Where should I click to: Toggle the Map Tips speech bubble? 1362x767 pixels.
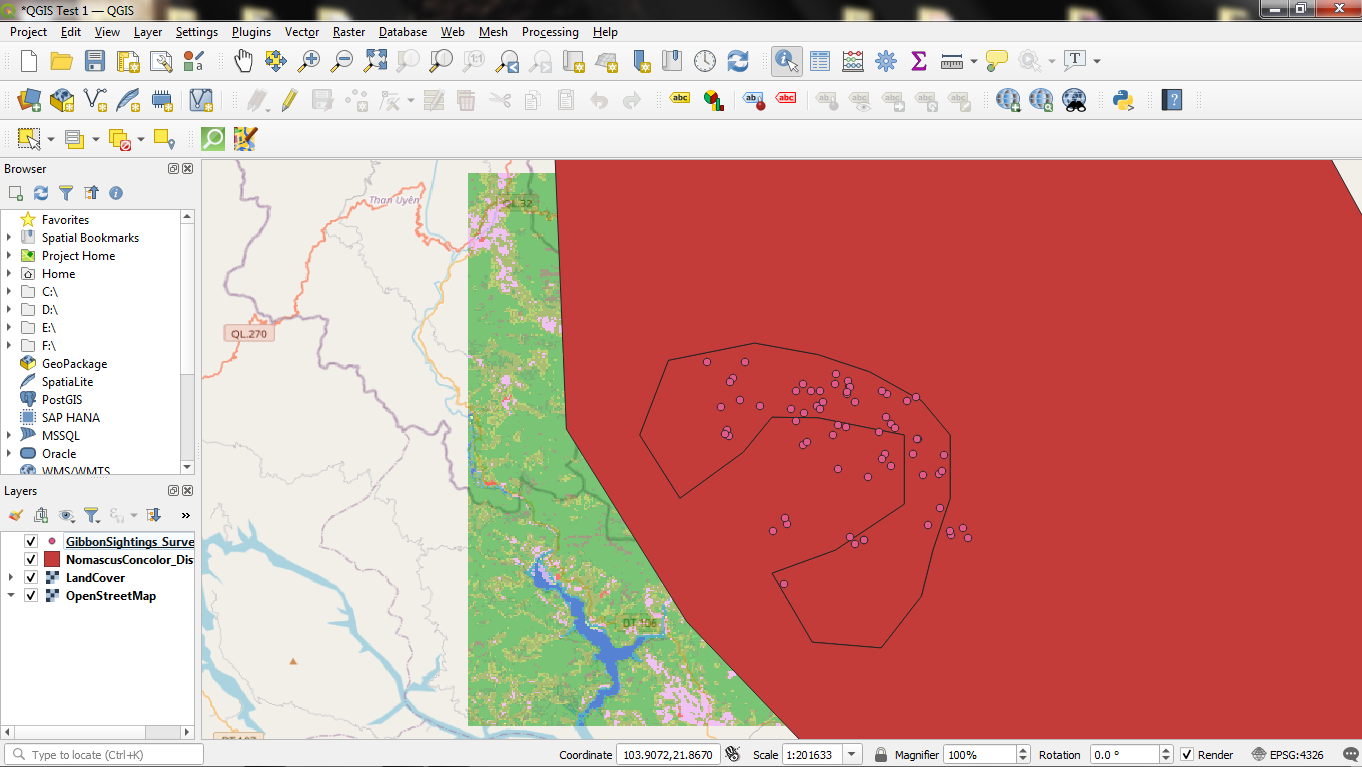tap(997, 61)
